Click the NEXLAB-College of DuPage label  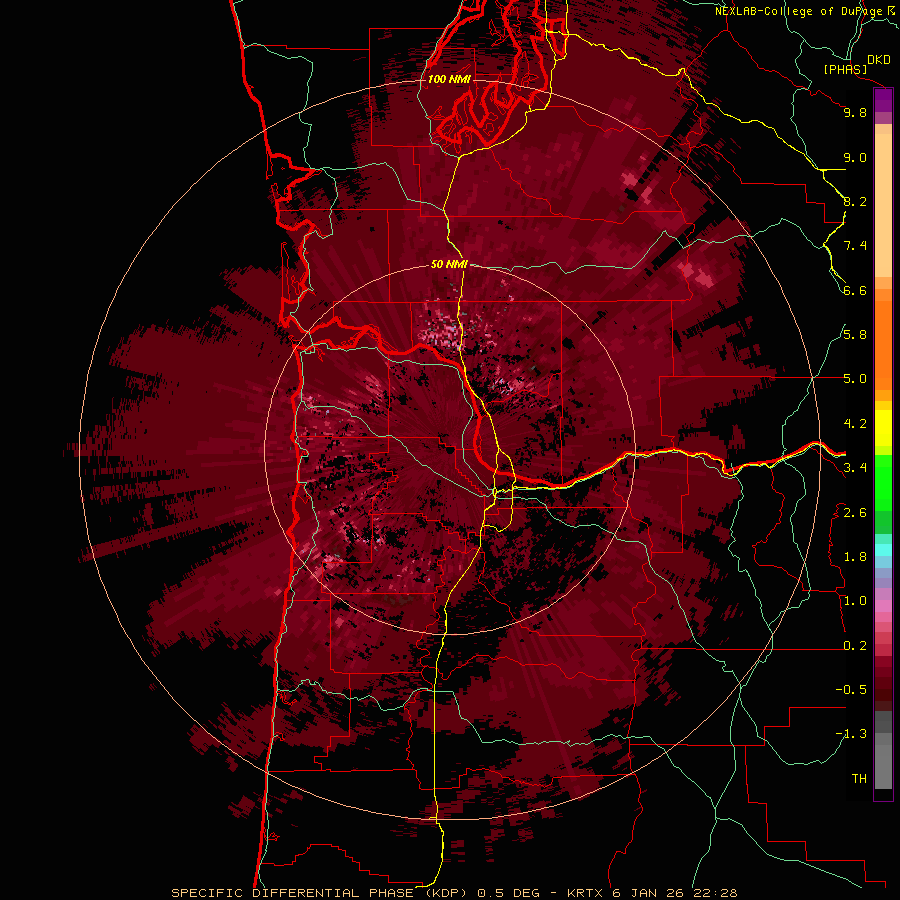click(x=807, y=11)
